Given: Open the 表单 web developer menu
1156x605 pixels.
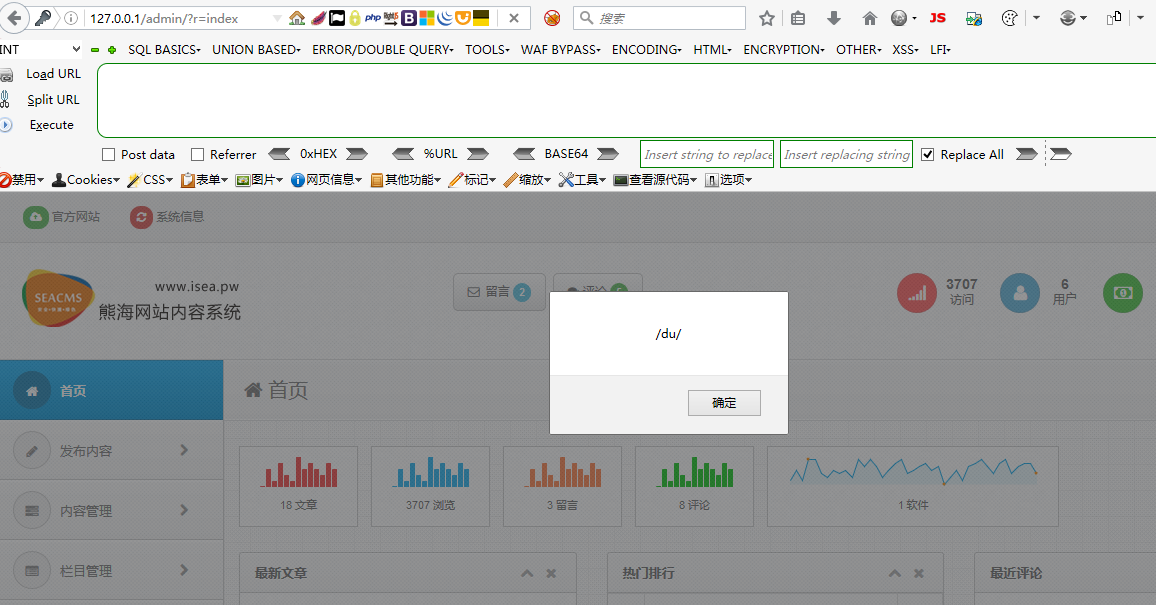Looking at the screenshot, I should tap(204, 180).
